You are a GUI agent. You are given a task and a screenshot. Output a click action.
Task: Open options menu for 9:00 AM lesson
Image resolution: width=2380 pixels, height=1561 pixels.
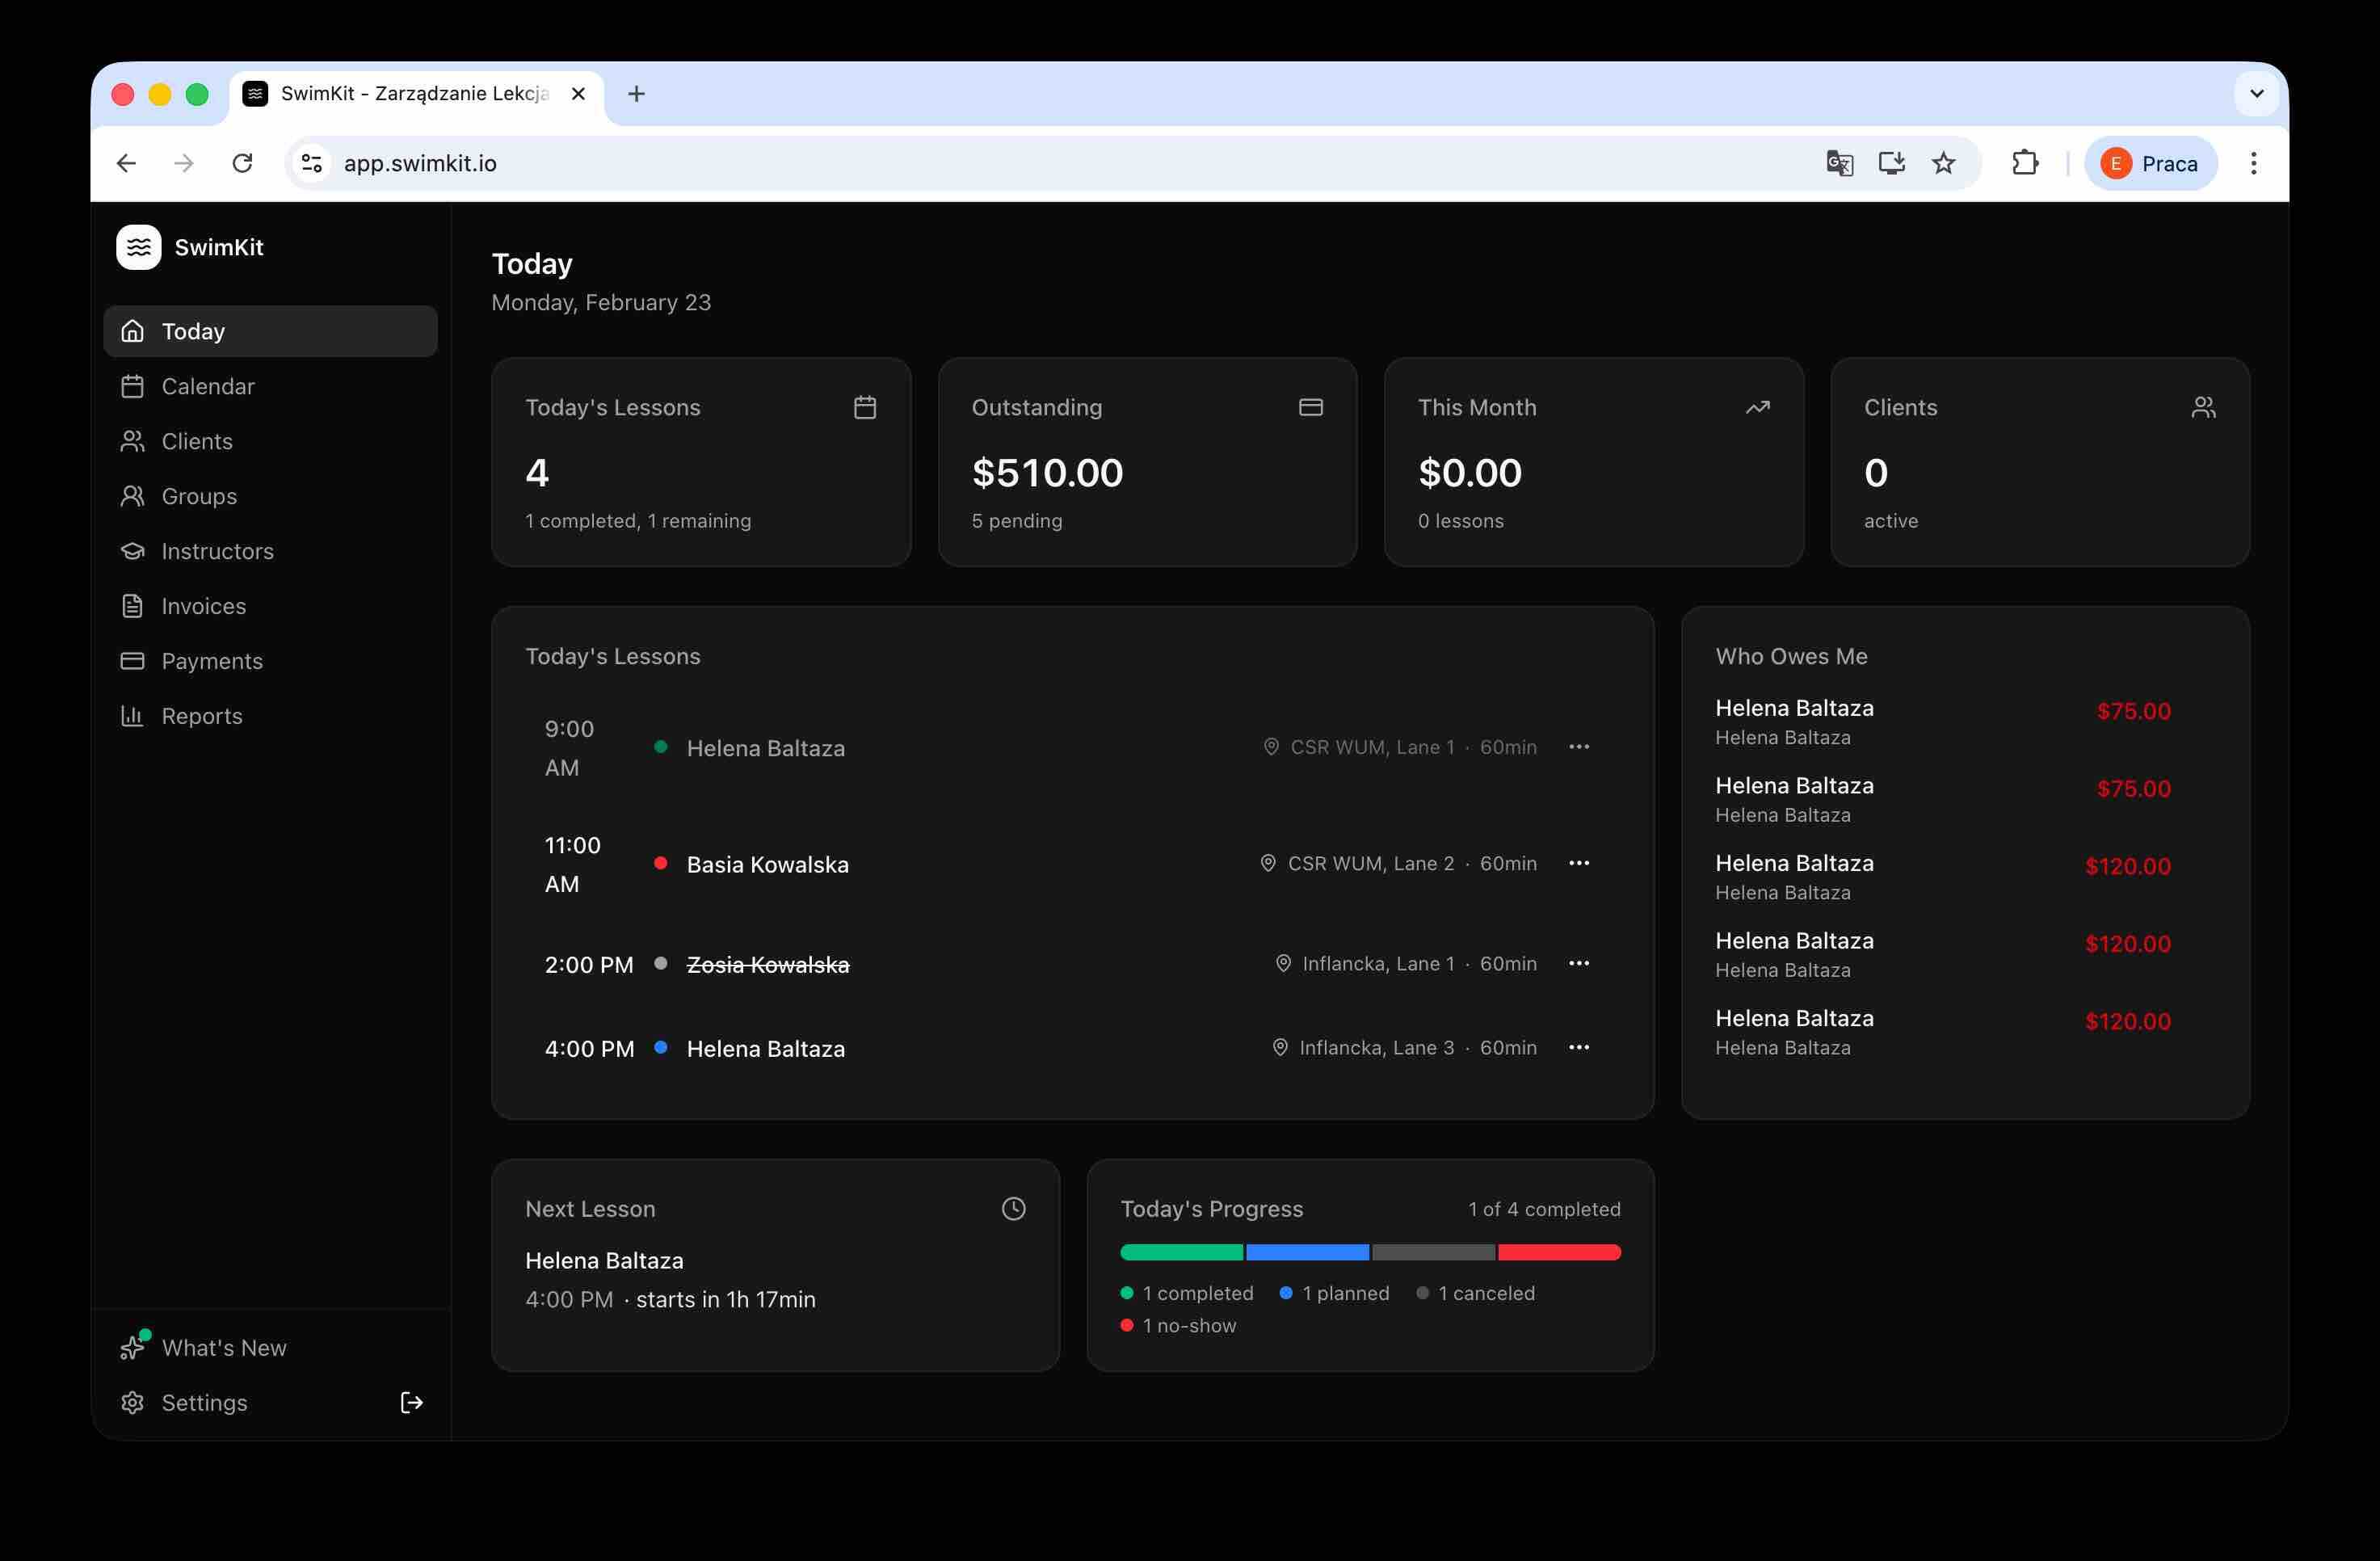[x=1579, y=747]
